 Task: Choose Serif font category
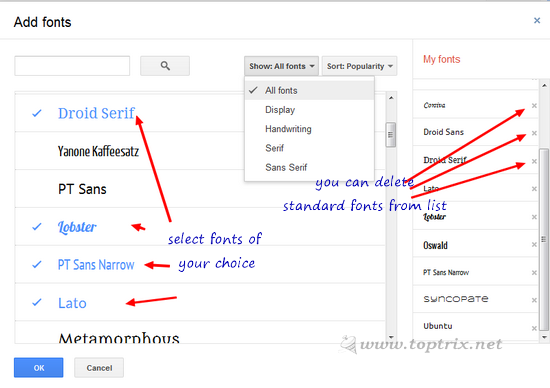(x=309, y=148)
